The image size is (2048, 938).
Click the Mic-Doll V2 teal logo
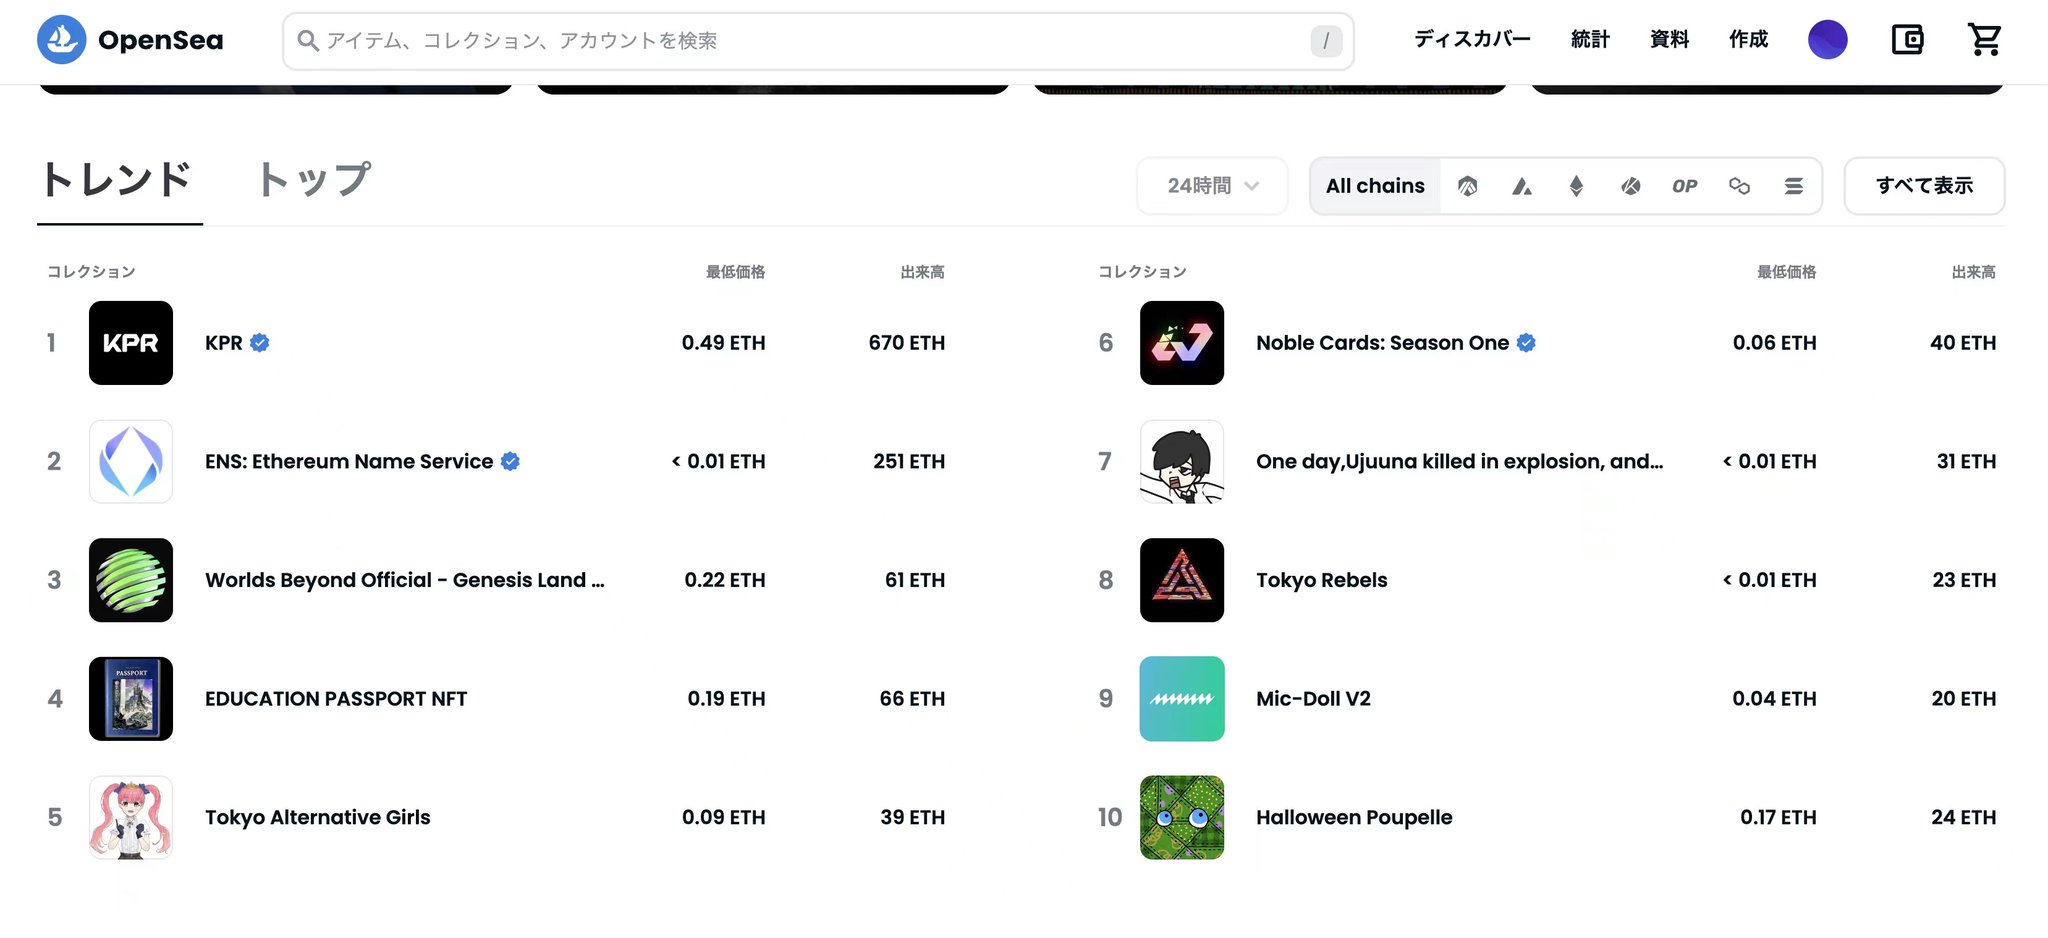pos(1182,699)
